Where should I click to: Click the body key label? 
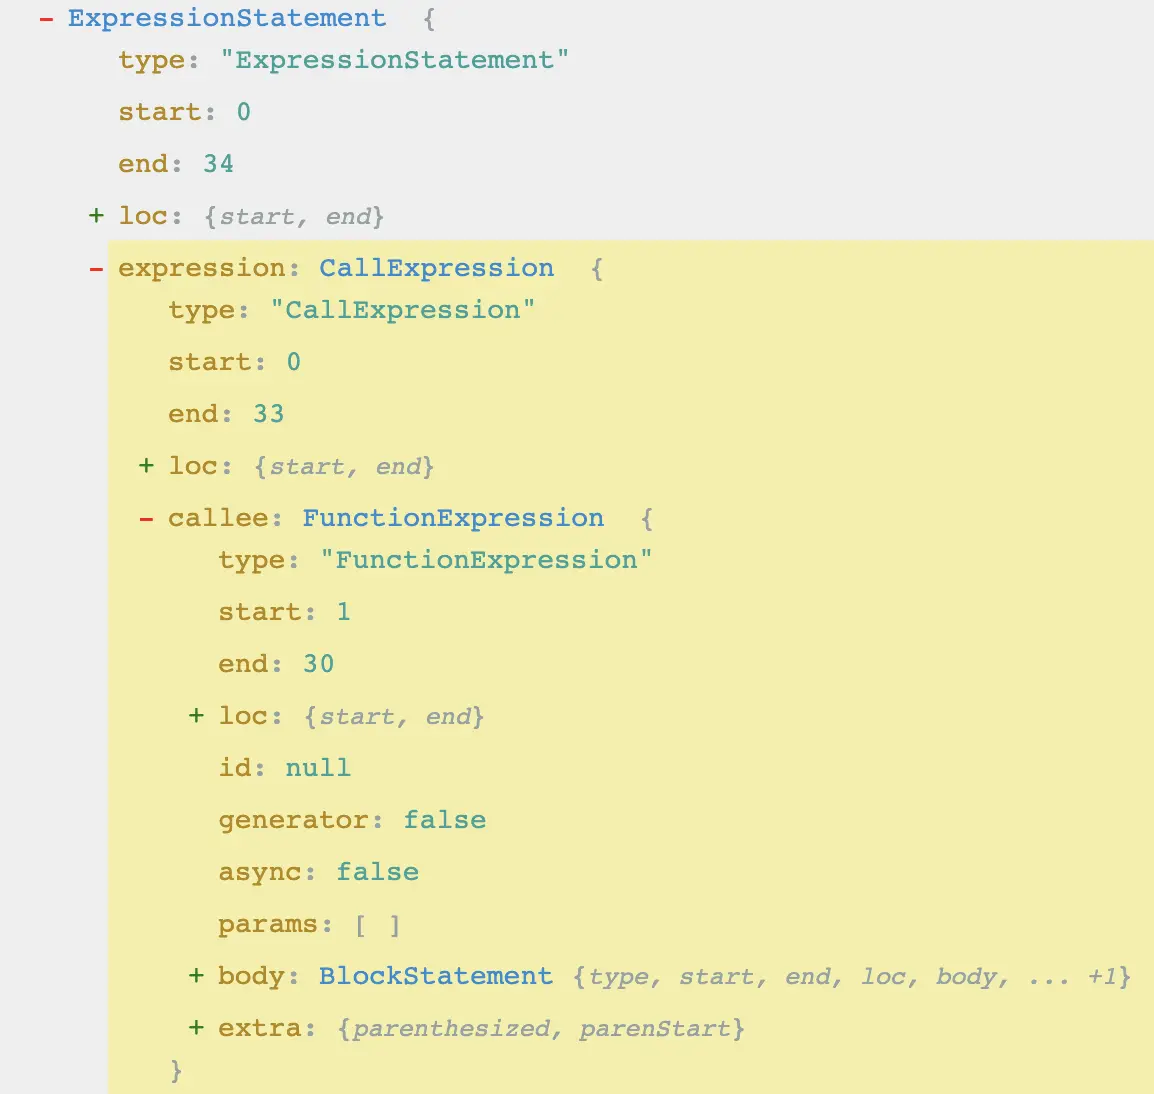click(x=251, y=976)
